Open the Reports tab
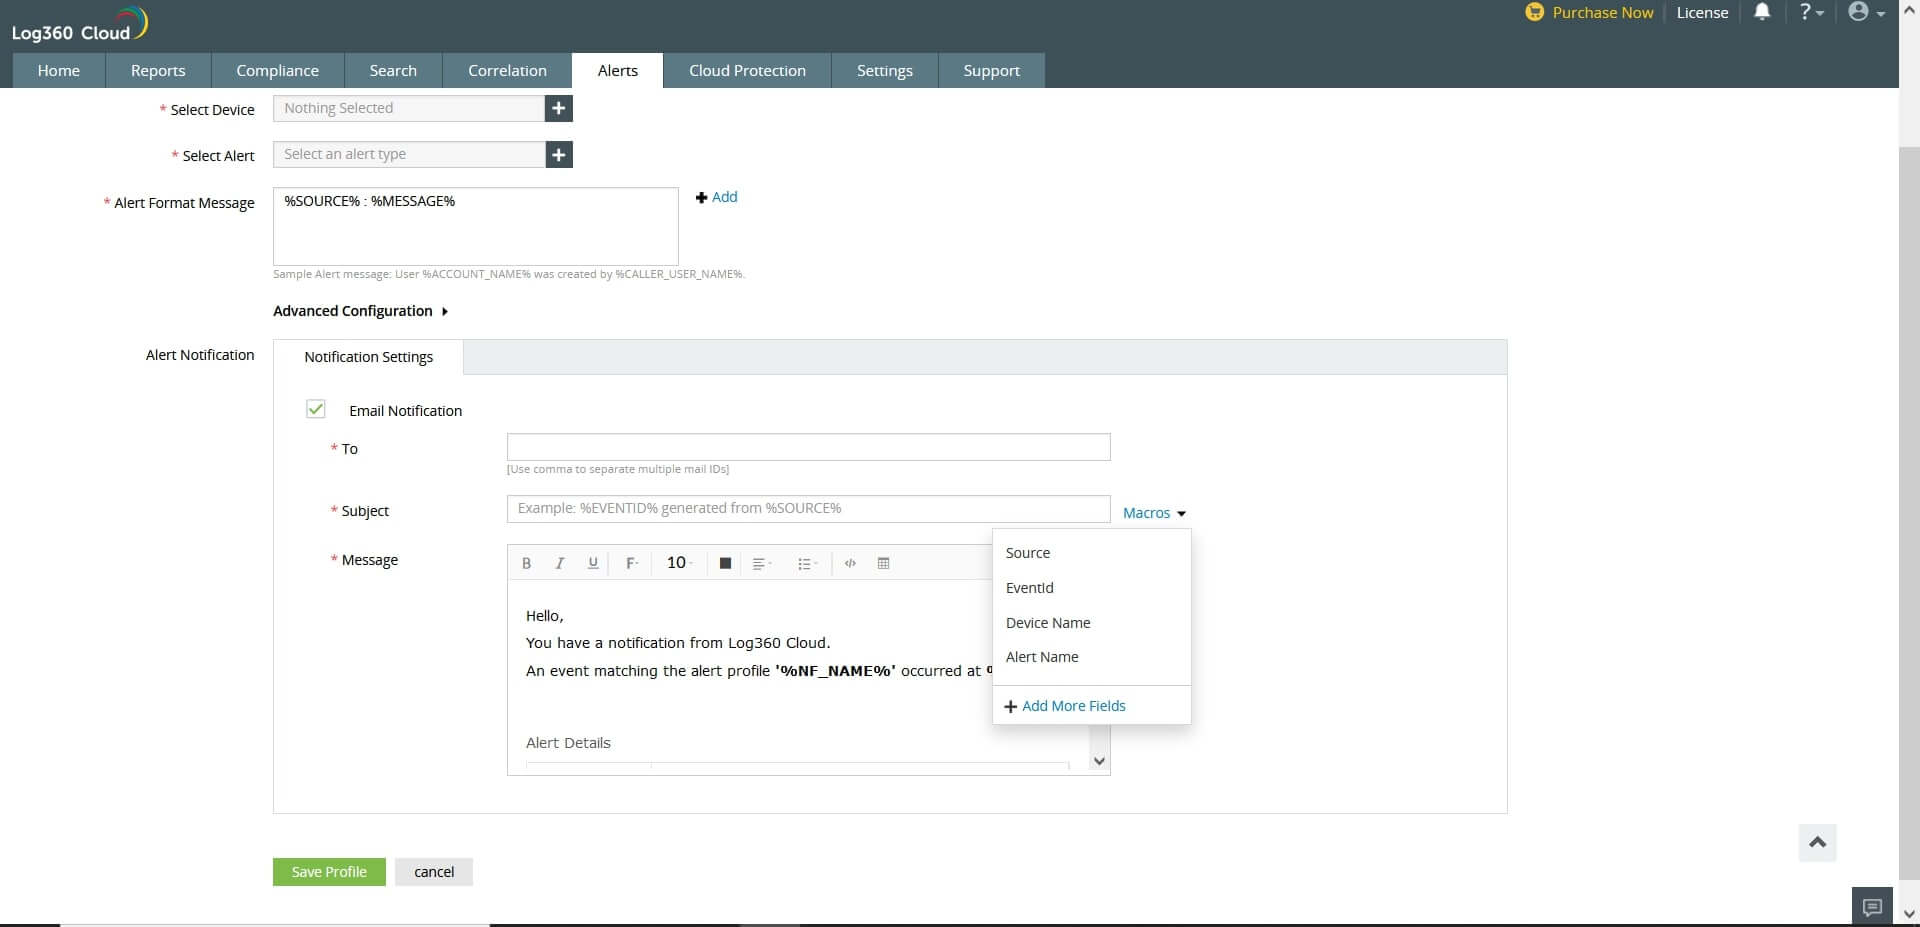The width and height of the screenshot is (1920, 927). pyautogui.click(x=158, y=71)
